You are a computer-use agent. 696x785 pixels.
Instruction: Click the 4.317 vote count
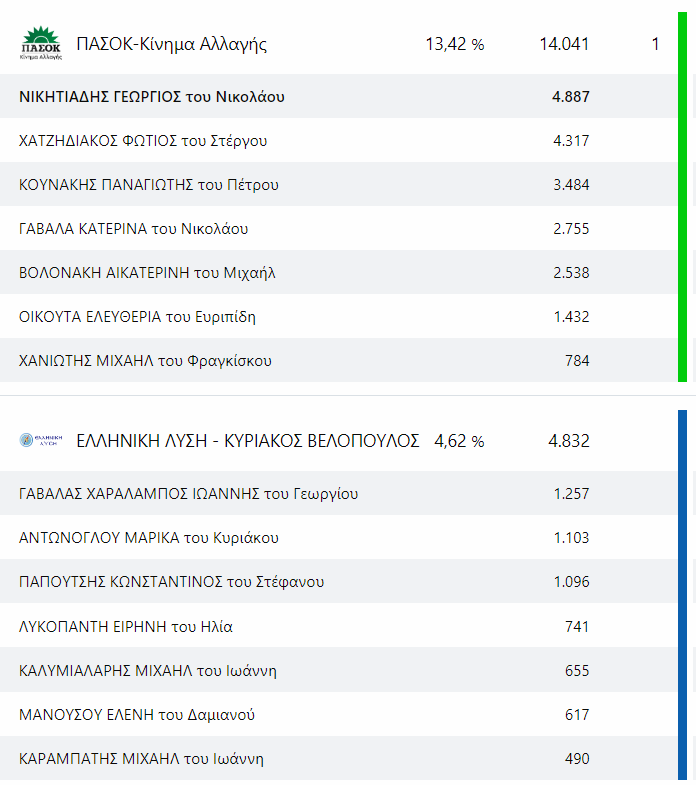571,141
